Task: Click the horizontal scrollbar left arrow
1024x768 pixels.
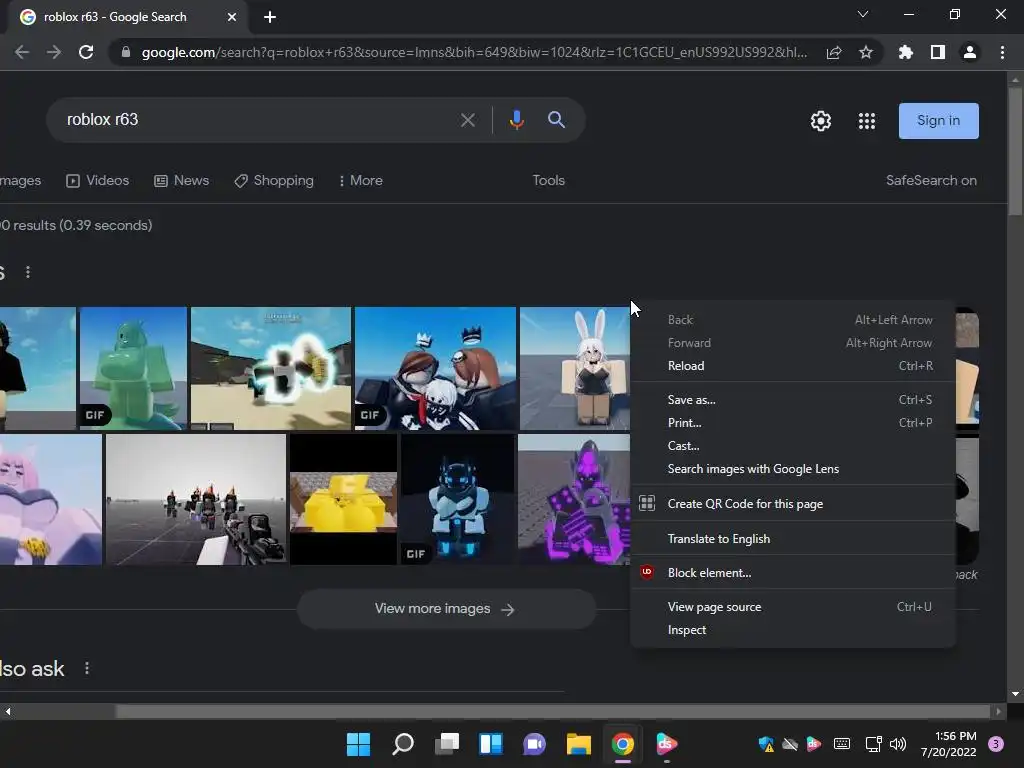Action: pyautogui.click(x=7, y=711)
